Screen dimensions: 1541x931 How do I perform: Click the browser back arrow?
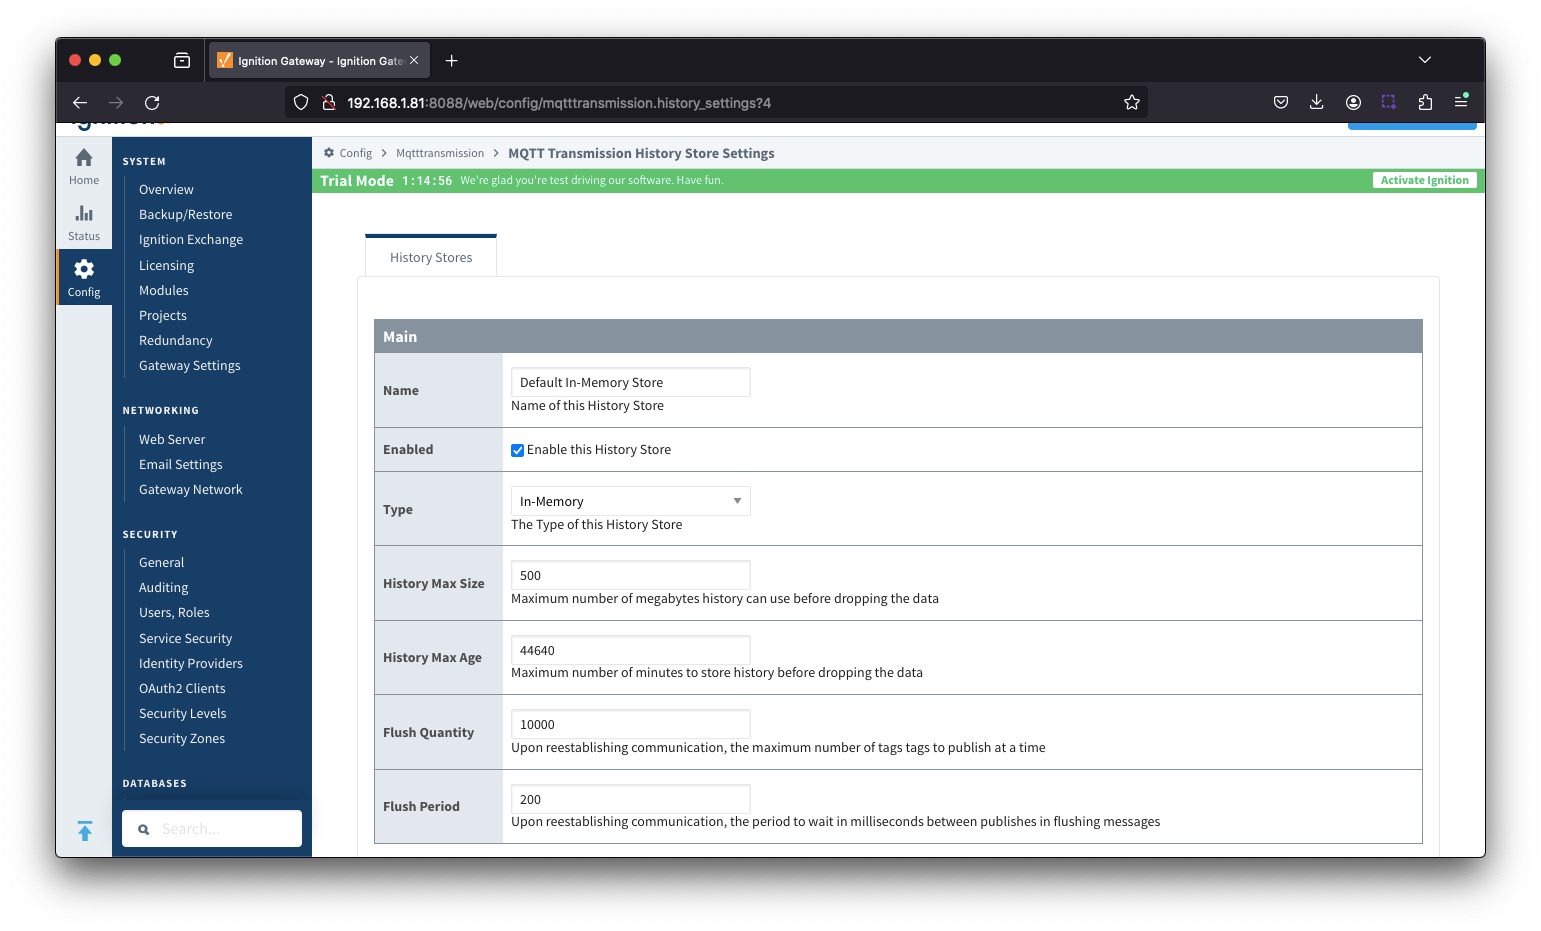pyautogui.click(x=80, y=102)
